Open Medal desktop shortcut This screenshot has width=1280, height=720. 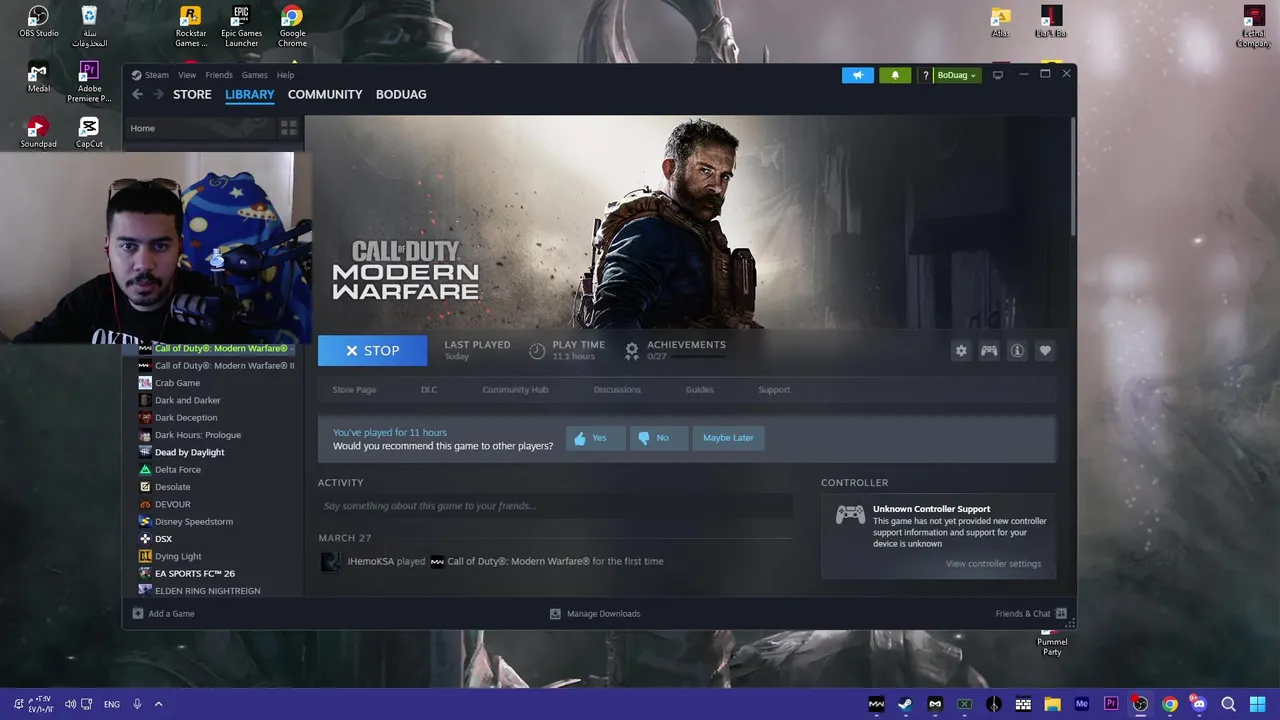pos(38,78)
